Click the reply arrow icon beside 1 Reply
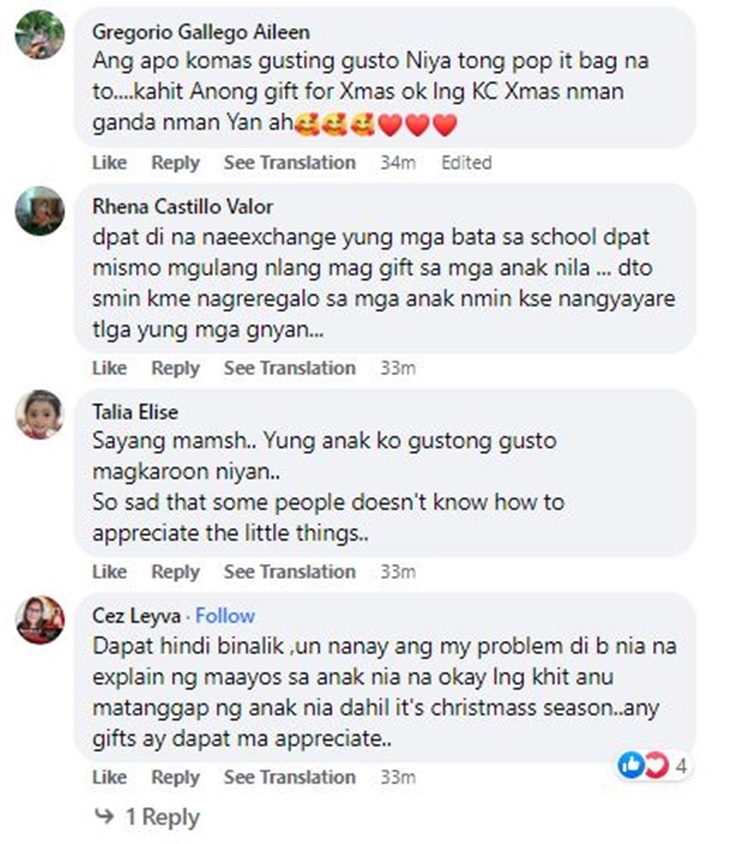 (104, 815)
